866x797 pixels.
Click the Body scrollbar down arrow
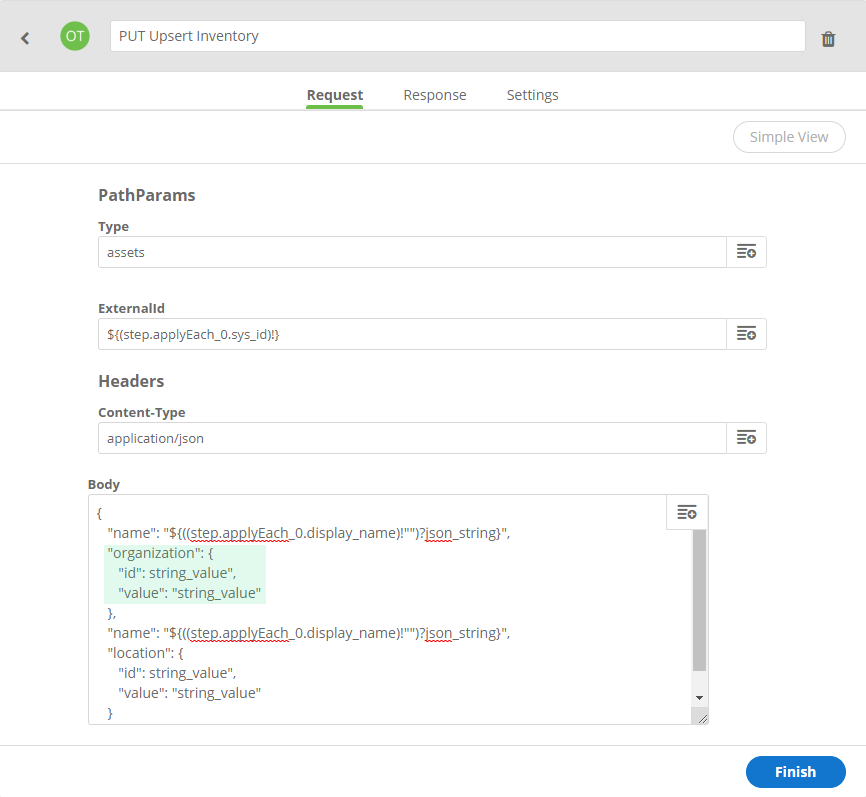click(x=699, y=698)
